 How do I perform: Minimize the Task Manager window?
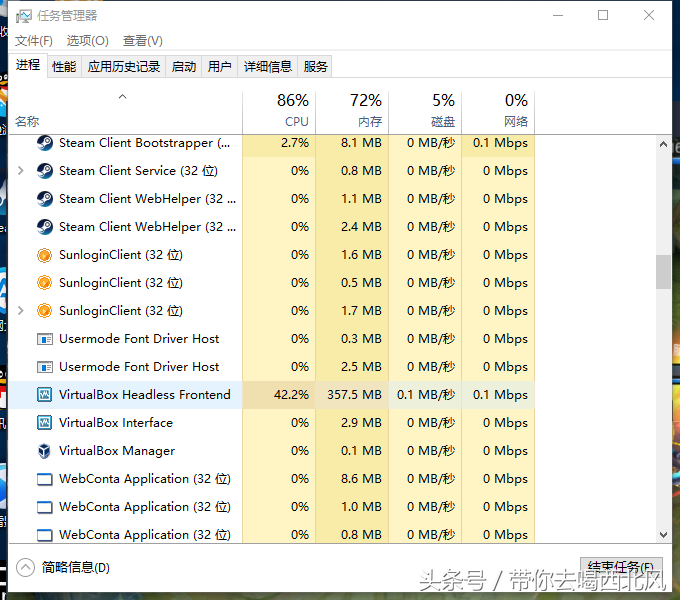coord(558,16)
